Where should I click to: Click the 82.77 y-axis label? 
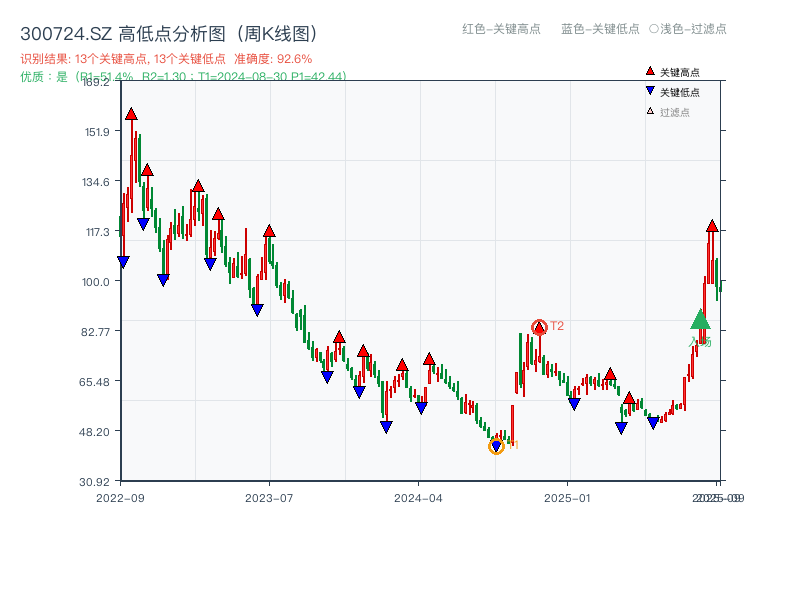coord(95,332)
